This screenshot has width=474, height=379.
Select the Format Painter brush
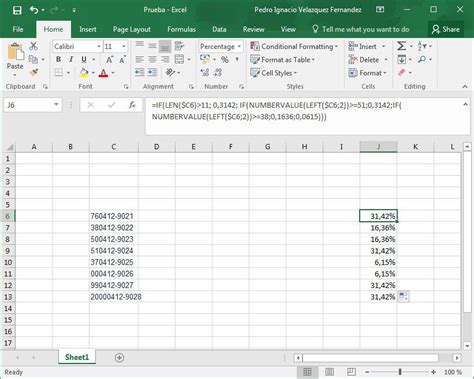coord(33,72)
